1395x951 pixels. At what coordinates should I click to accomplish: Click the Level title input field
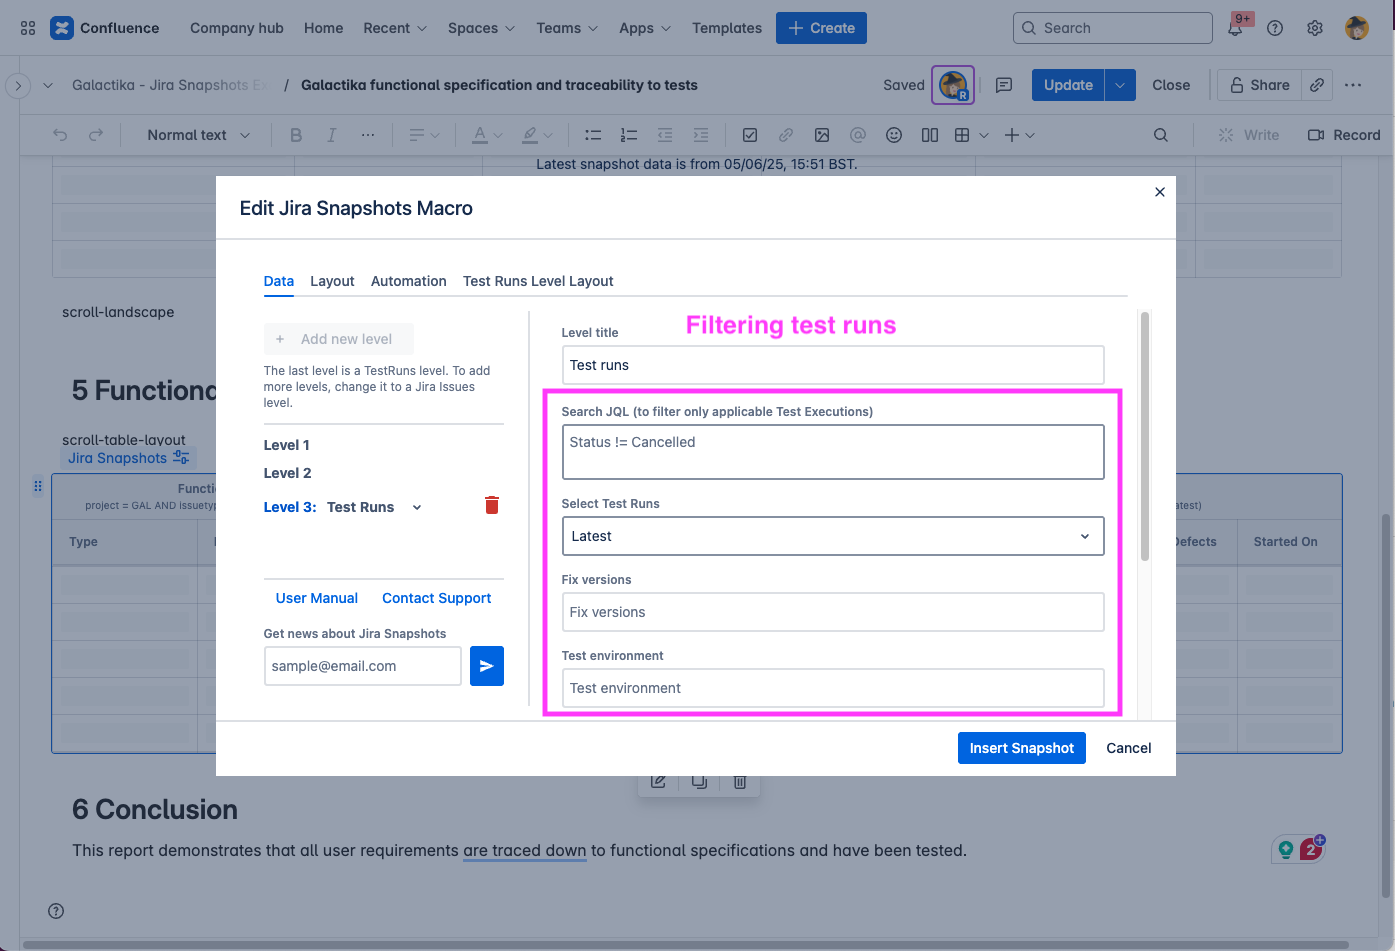click(x=833, y=365)
